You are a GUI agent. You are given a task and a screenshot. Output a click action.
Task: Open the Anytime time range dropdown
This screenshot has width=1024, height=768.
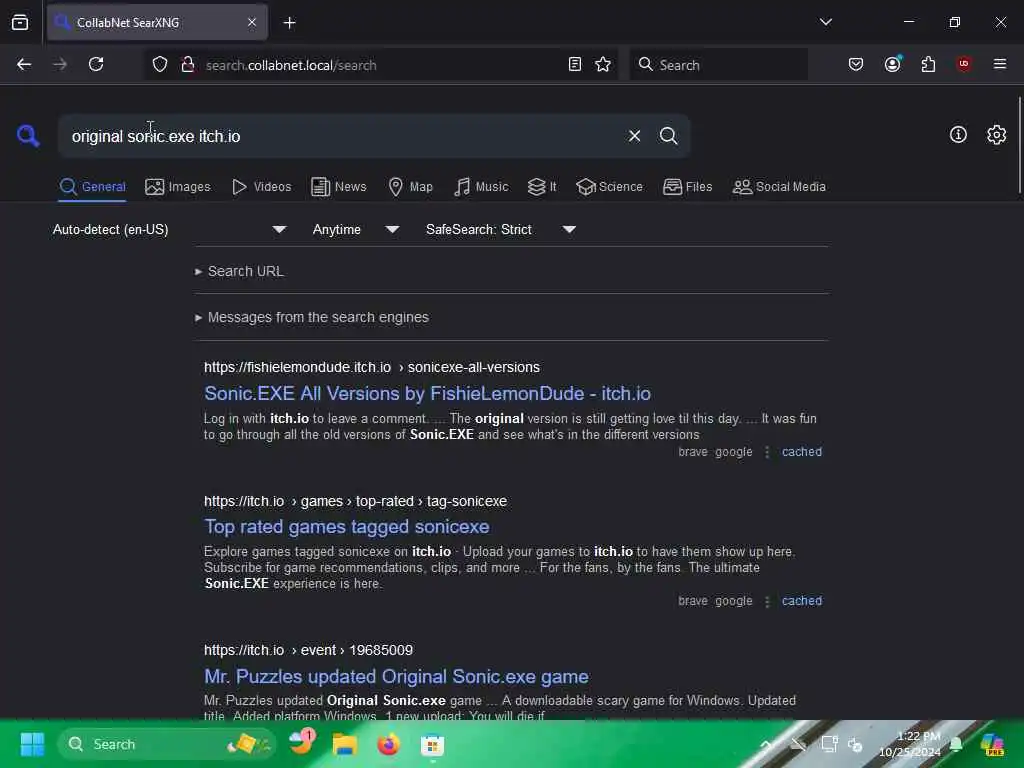[x=355, y=229]
